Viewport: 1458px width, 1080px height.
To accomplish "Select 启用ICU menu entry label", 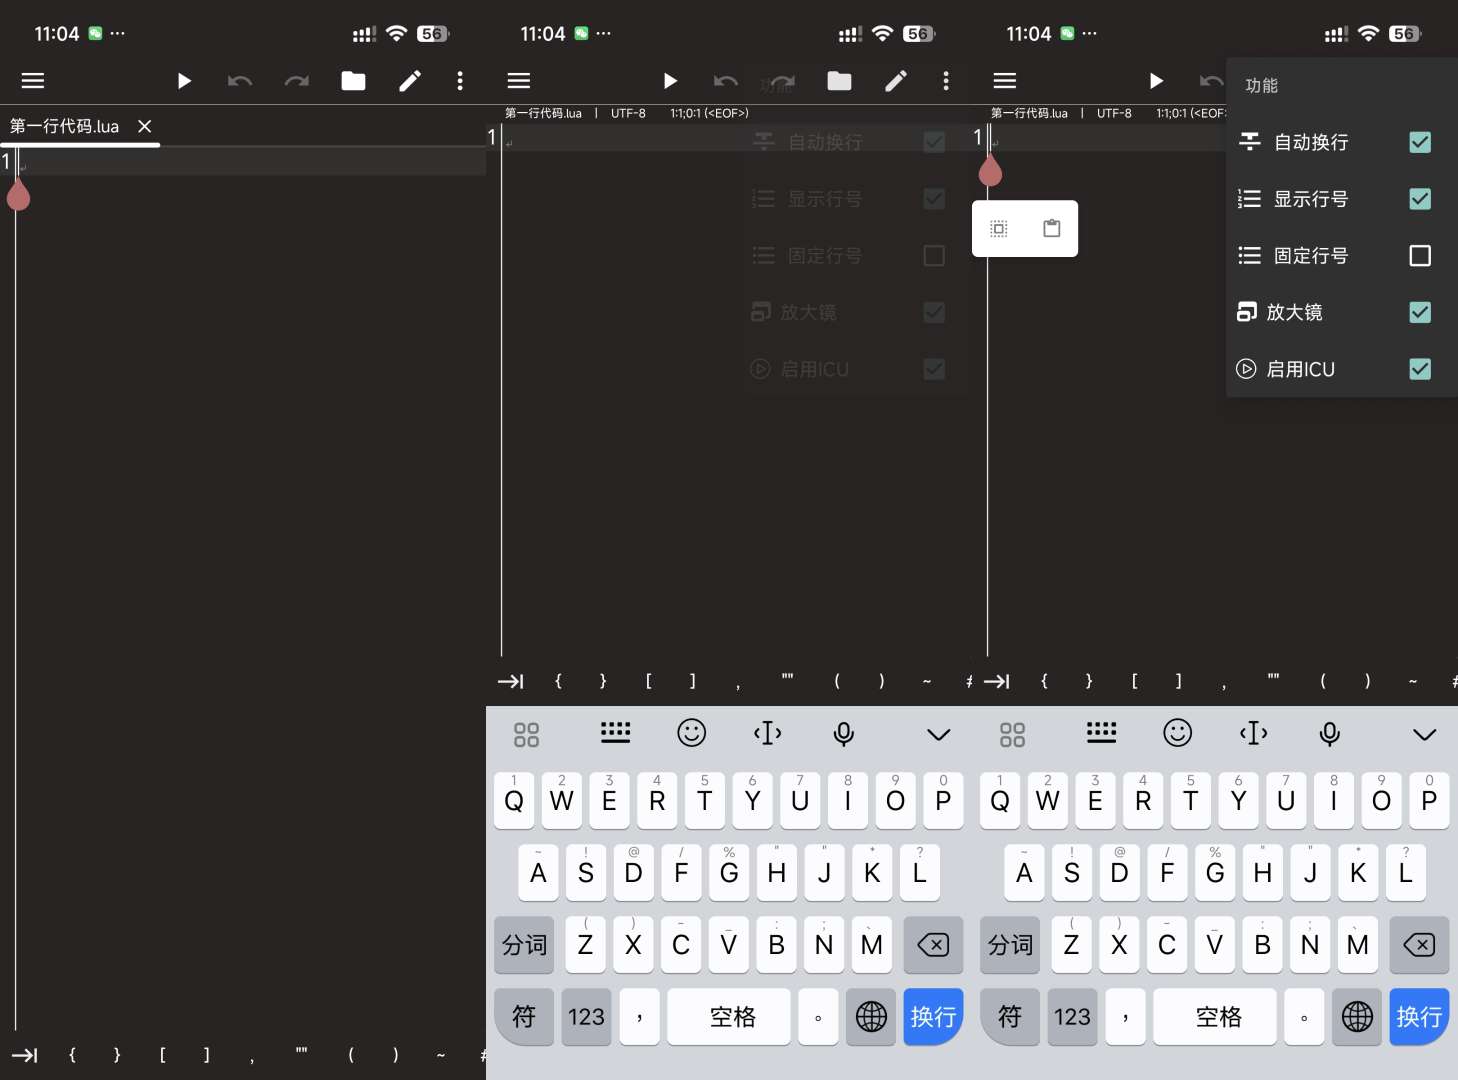I will [1300, 369].
